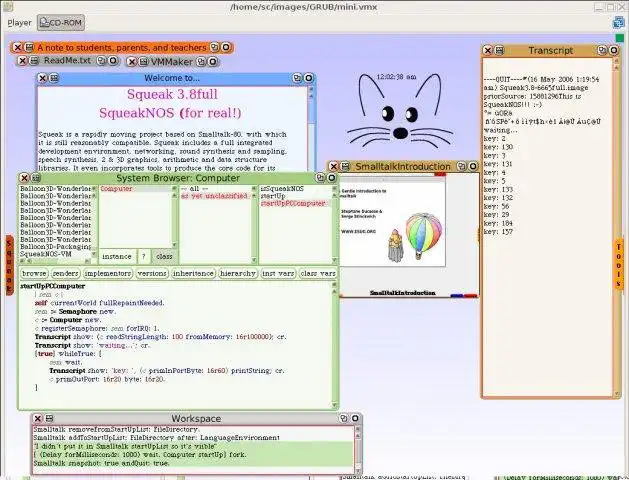The width and height of the screenshot is (629, 480).
Task: Collapse the SmalltalkIntroduction window
Action: click(473, 166)
